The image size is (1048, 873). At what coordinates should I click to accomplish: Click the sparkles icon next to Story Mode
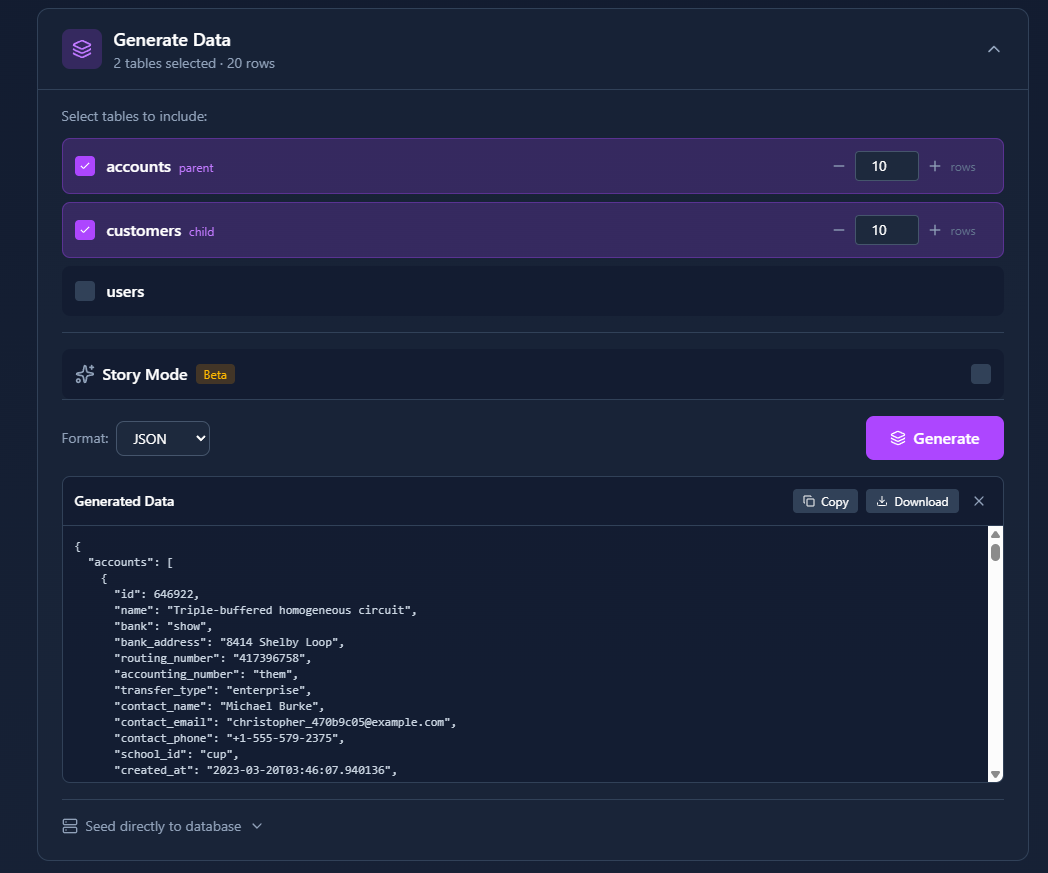85,374
